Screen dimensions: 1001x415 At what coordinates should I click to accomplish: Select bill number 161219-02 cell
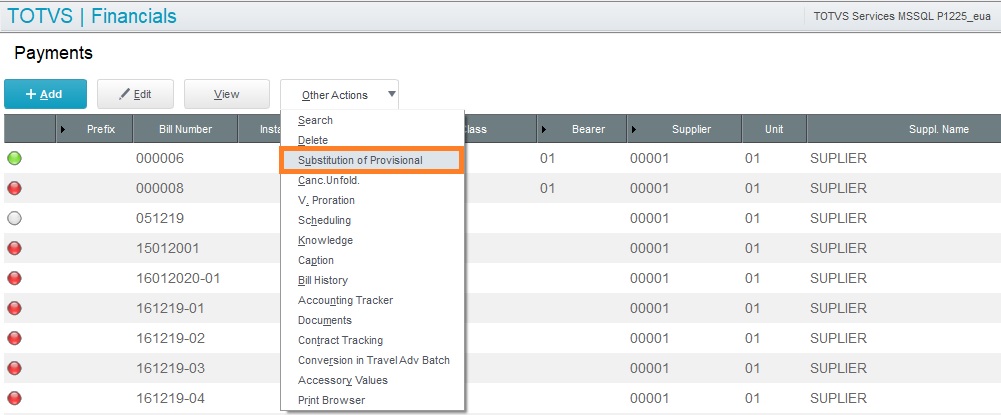(170, 338)
